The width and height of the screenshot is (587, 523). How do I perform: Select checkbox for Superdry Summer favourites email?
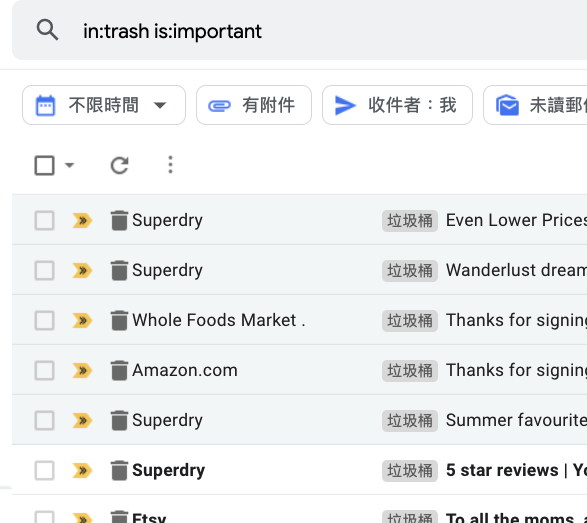[45, 420]
